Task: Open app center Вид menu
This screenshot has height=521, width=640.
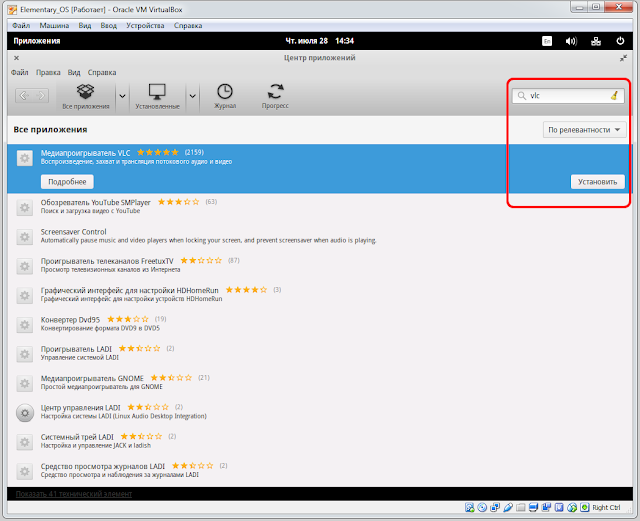Action: (x=74, y=72)
